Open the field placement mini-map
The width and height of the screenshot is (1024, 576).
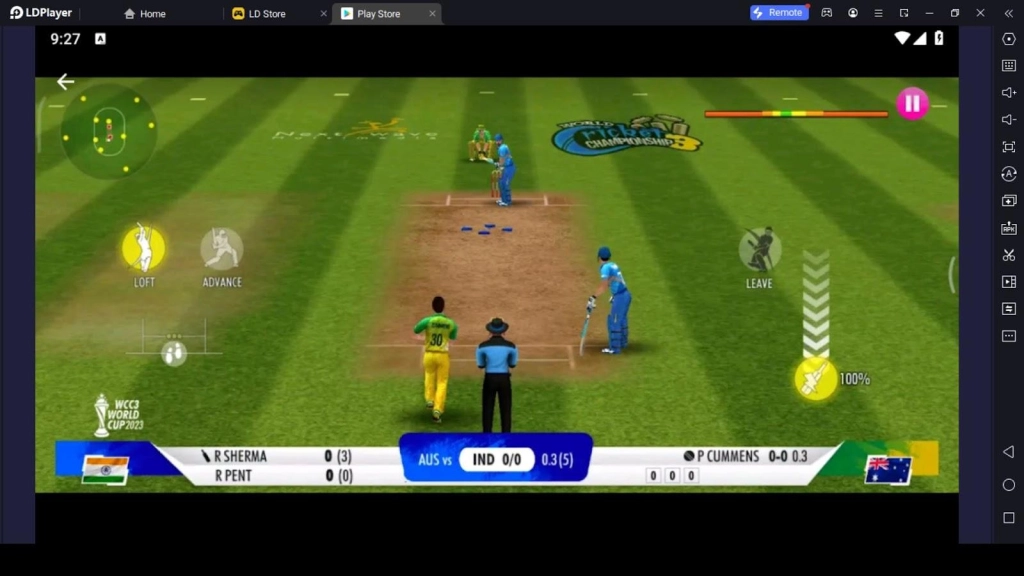tap(108, 131)
